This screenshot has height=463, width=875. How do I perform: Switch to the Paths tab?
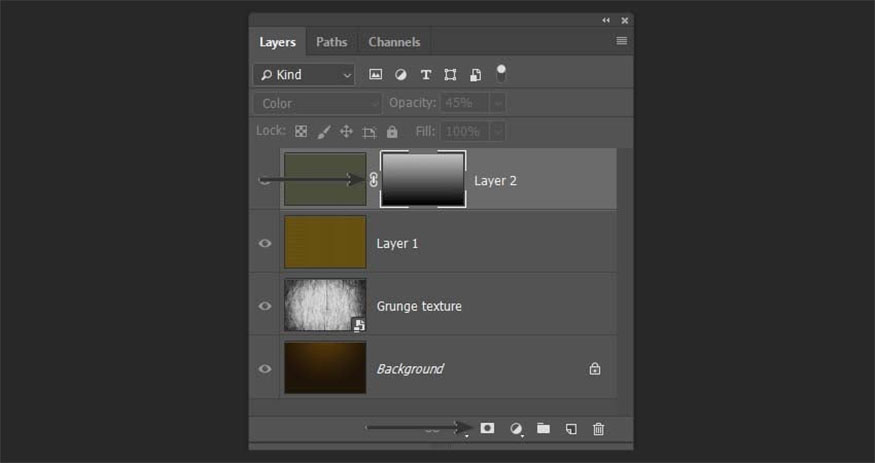331,42
